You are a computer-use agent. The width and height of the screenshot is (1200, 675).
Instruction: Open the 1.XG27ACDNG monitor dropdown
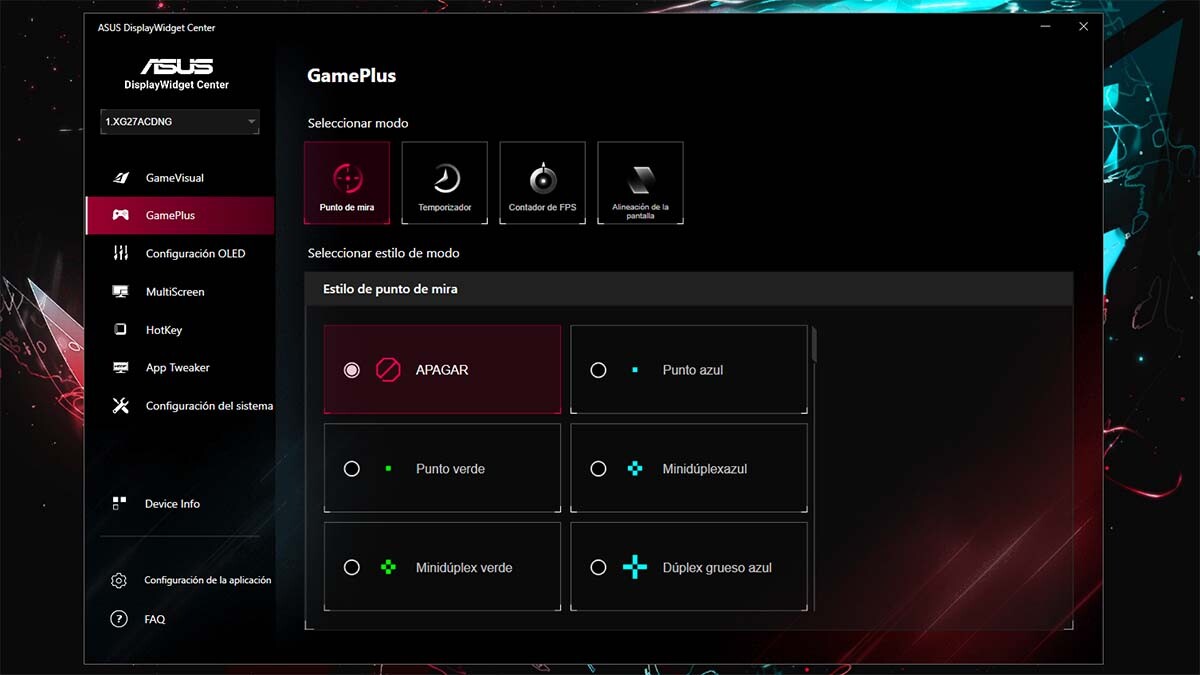[180, 122]
